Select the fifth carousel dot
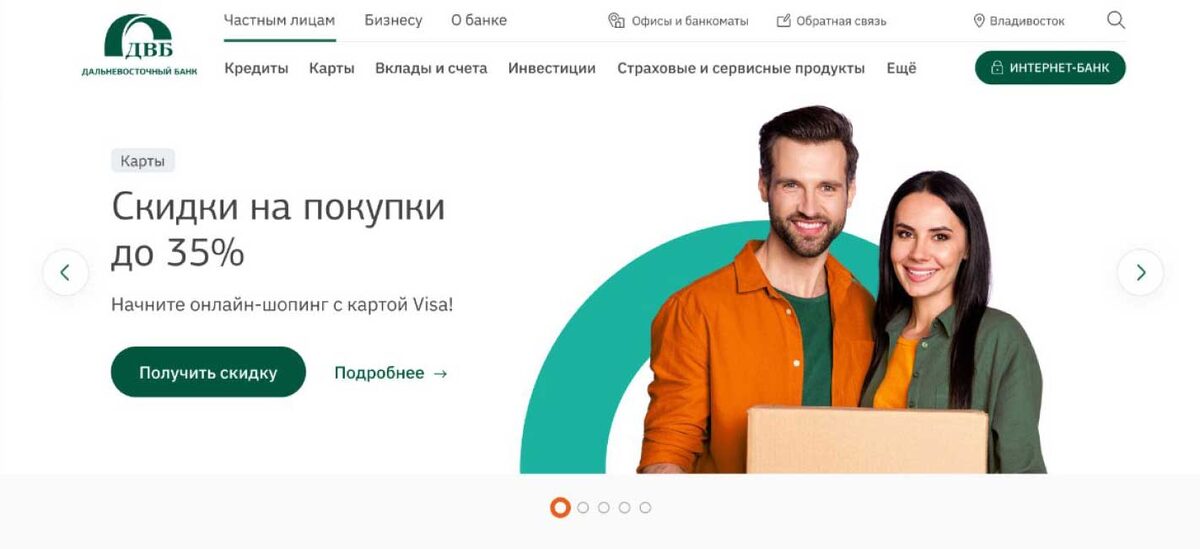Viewport: 1200px width, 549px height. [645, 508]
